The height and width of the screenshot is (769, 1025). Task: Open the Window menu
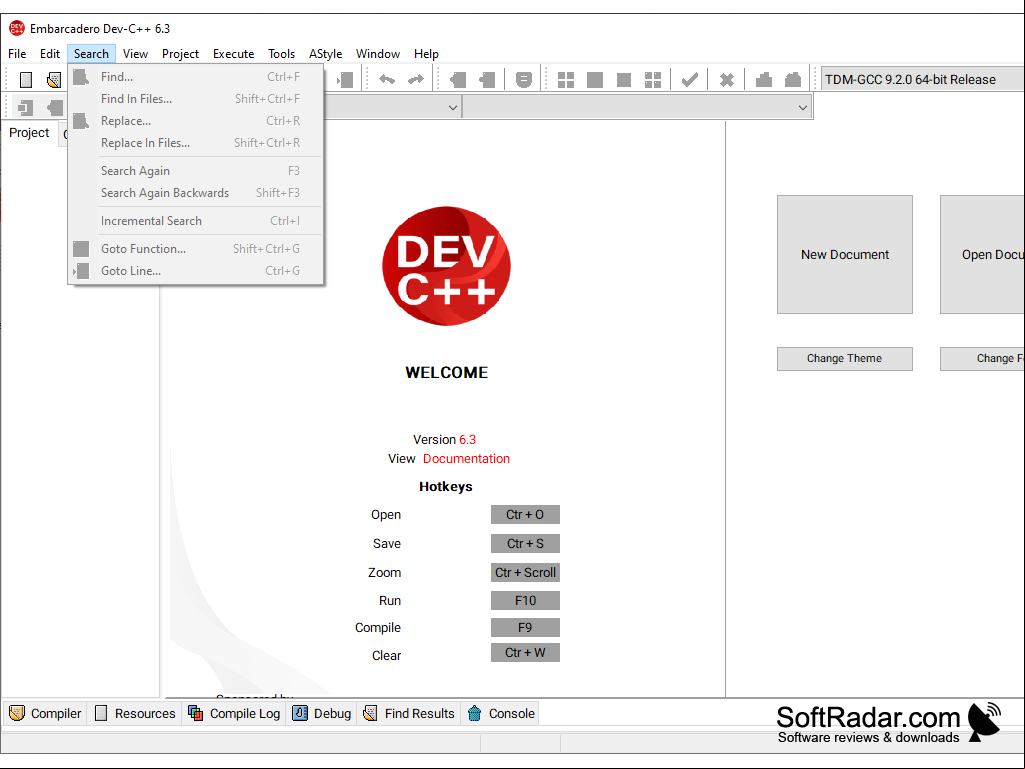tap(378, 54)
